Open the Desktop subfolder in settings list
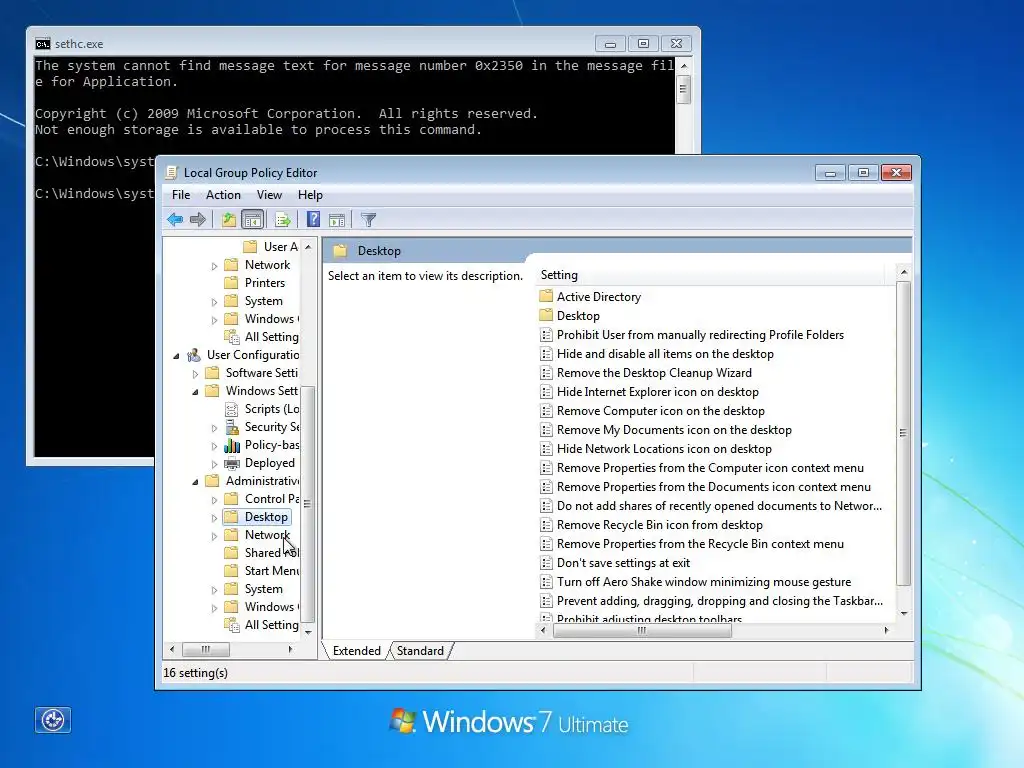 click(578, 316)
